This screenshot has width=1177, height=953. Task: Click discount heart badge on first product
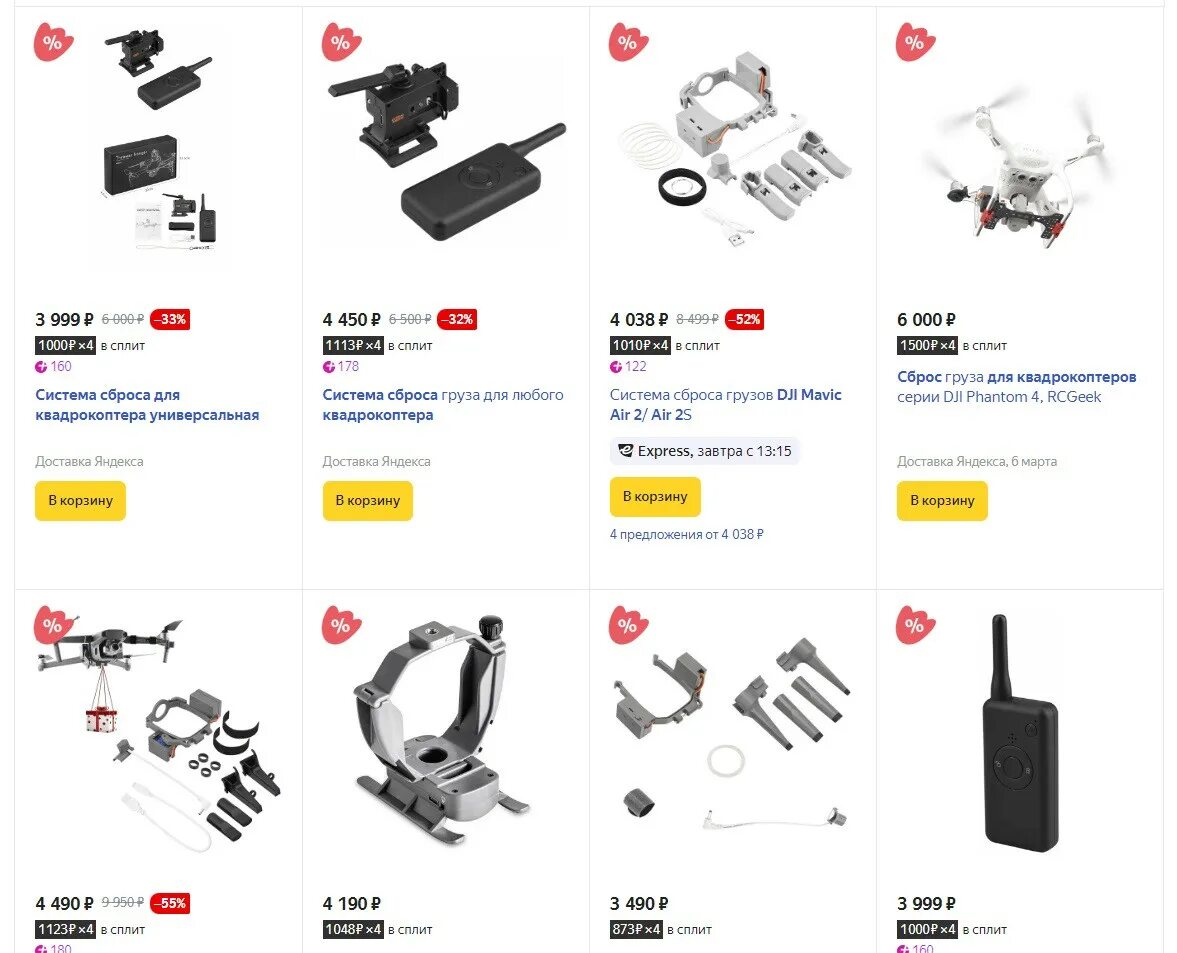(53, 43)
